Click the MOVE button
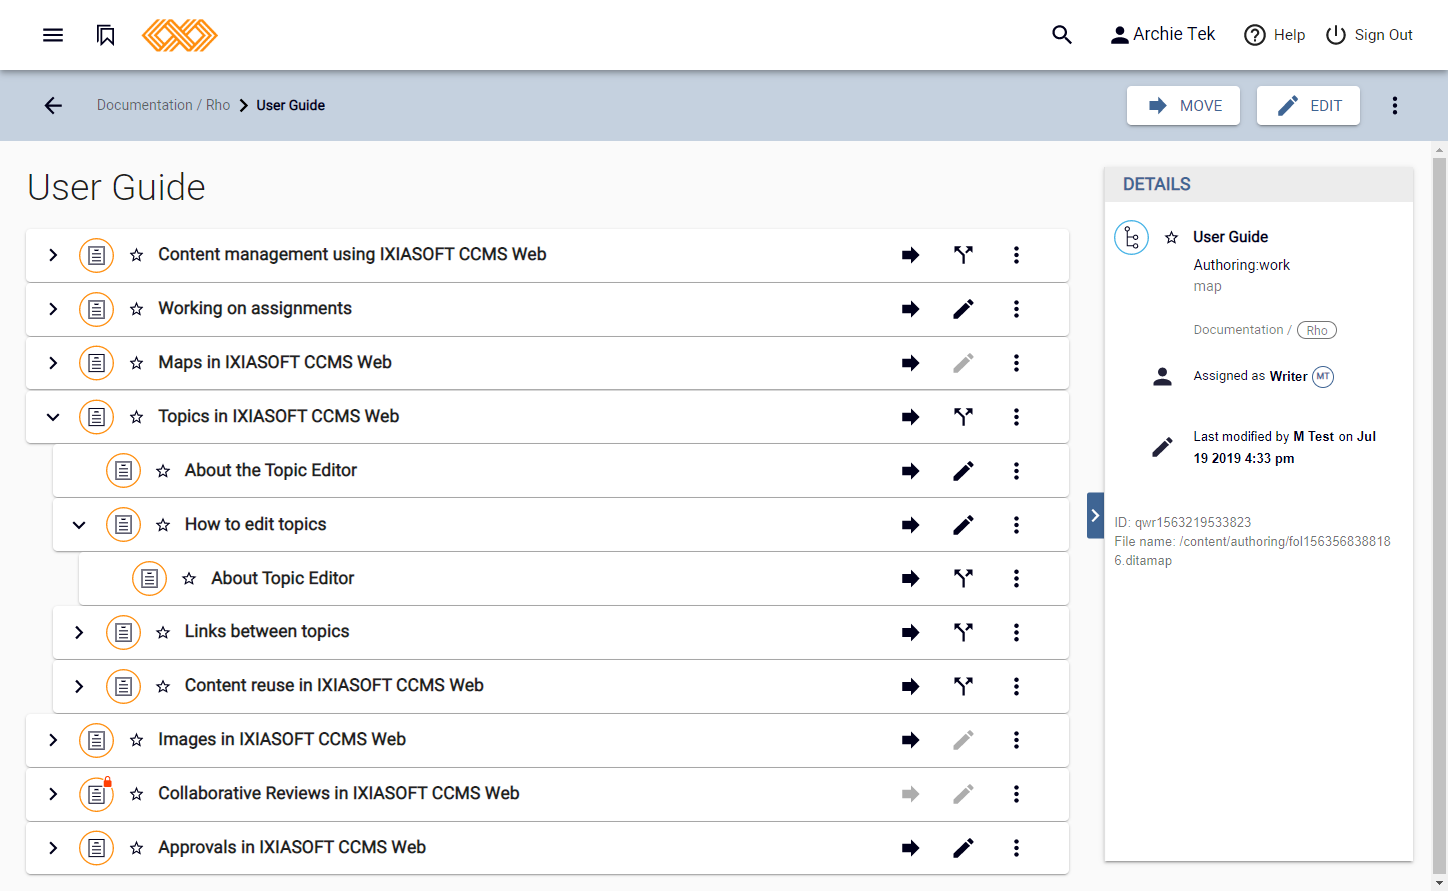This screenshot has width=1448, height=891. [x=1183, y=106]
